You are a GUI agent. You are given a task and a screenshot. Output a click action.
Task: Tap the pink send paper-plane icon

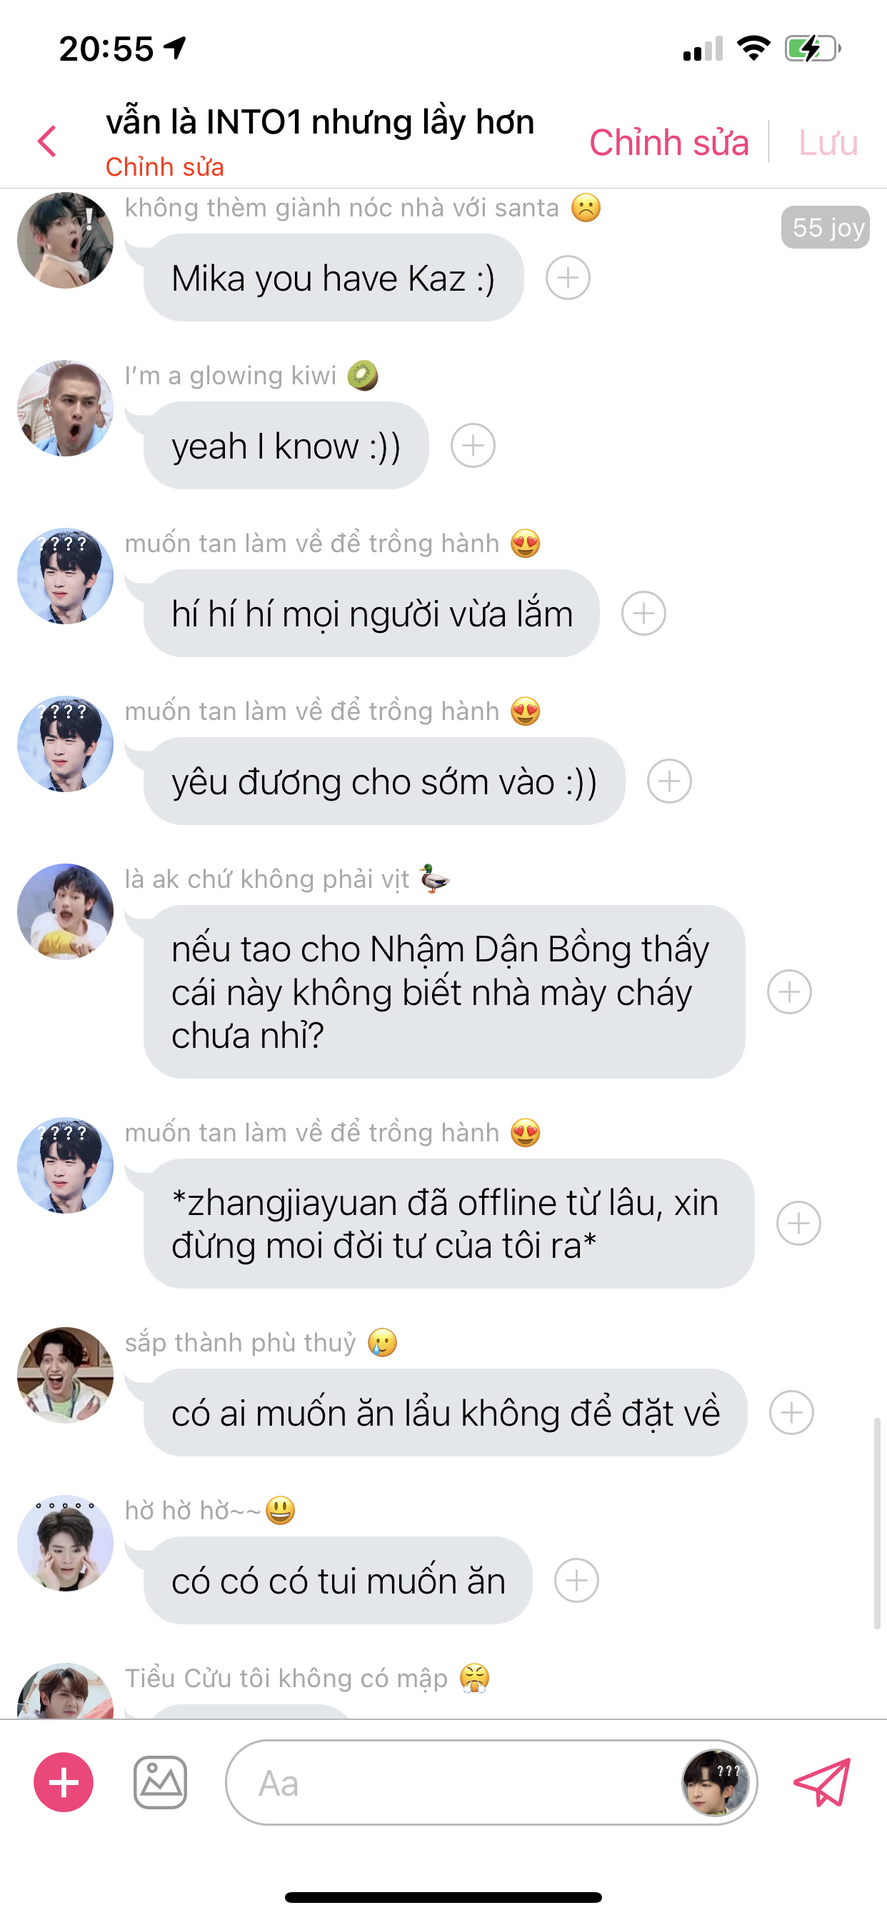click(x=822, y=1782)
